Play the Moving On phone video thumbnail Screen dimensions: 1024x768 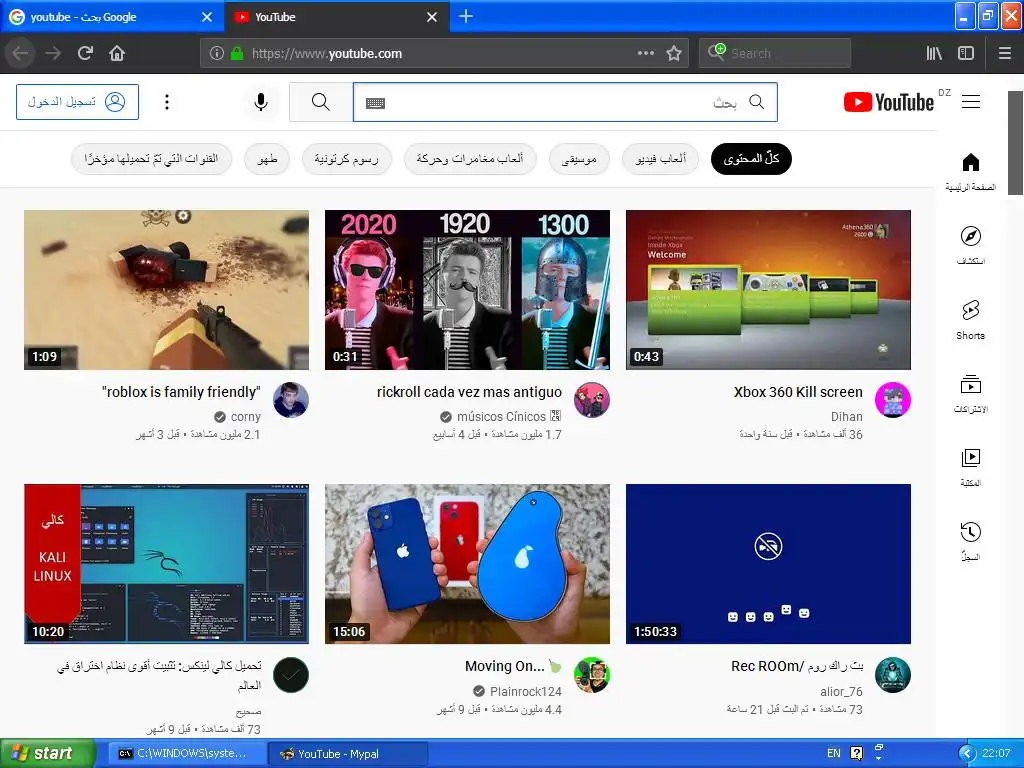point(468,564)
